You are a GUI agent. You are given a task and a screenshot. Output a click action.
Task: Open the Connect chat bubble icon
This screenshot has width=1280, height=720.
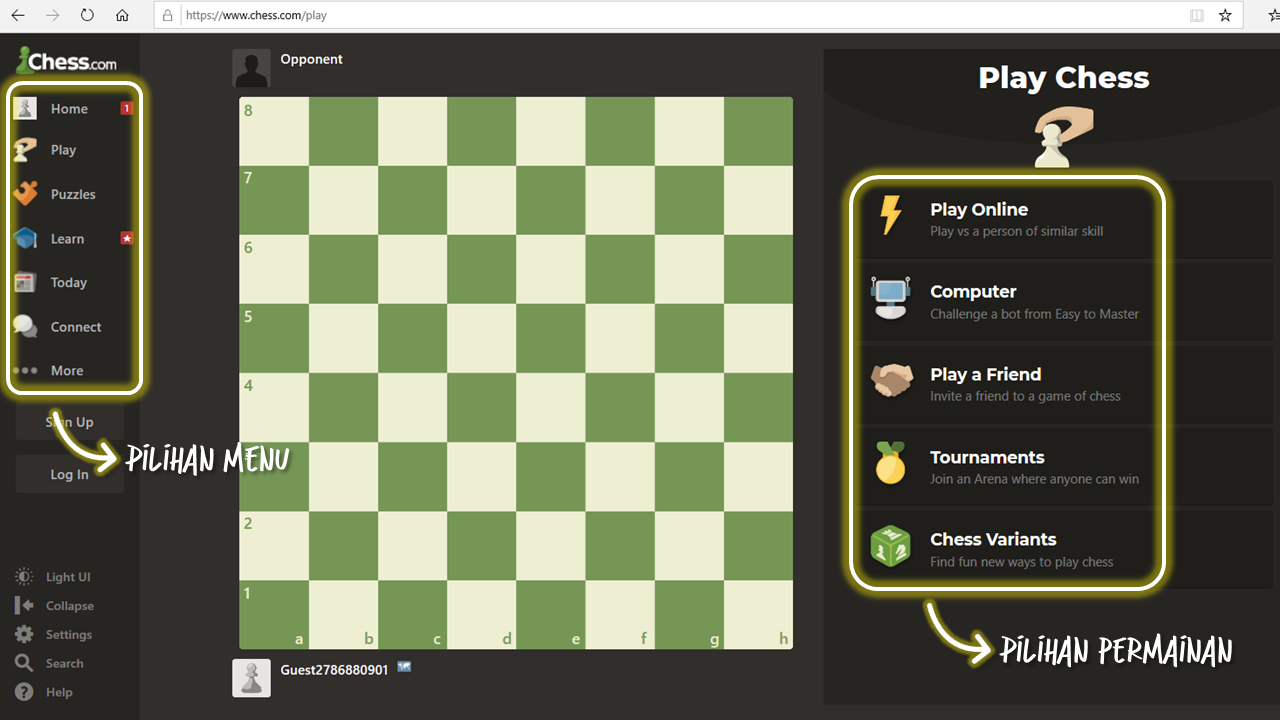click(x=25, y=326)
